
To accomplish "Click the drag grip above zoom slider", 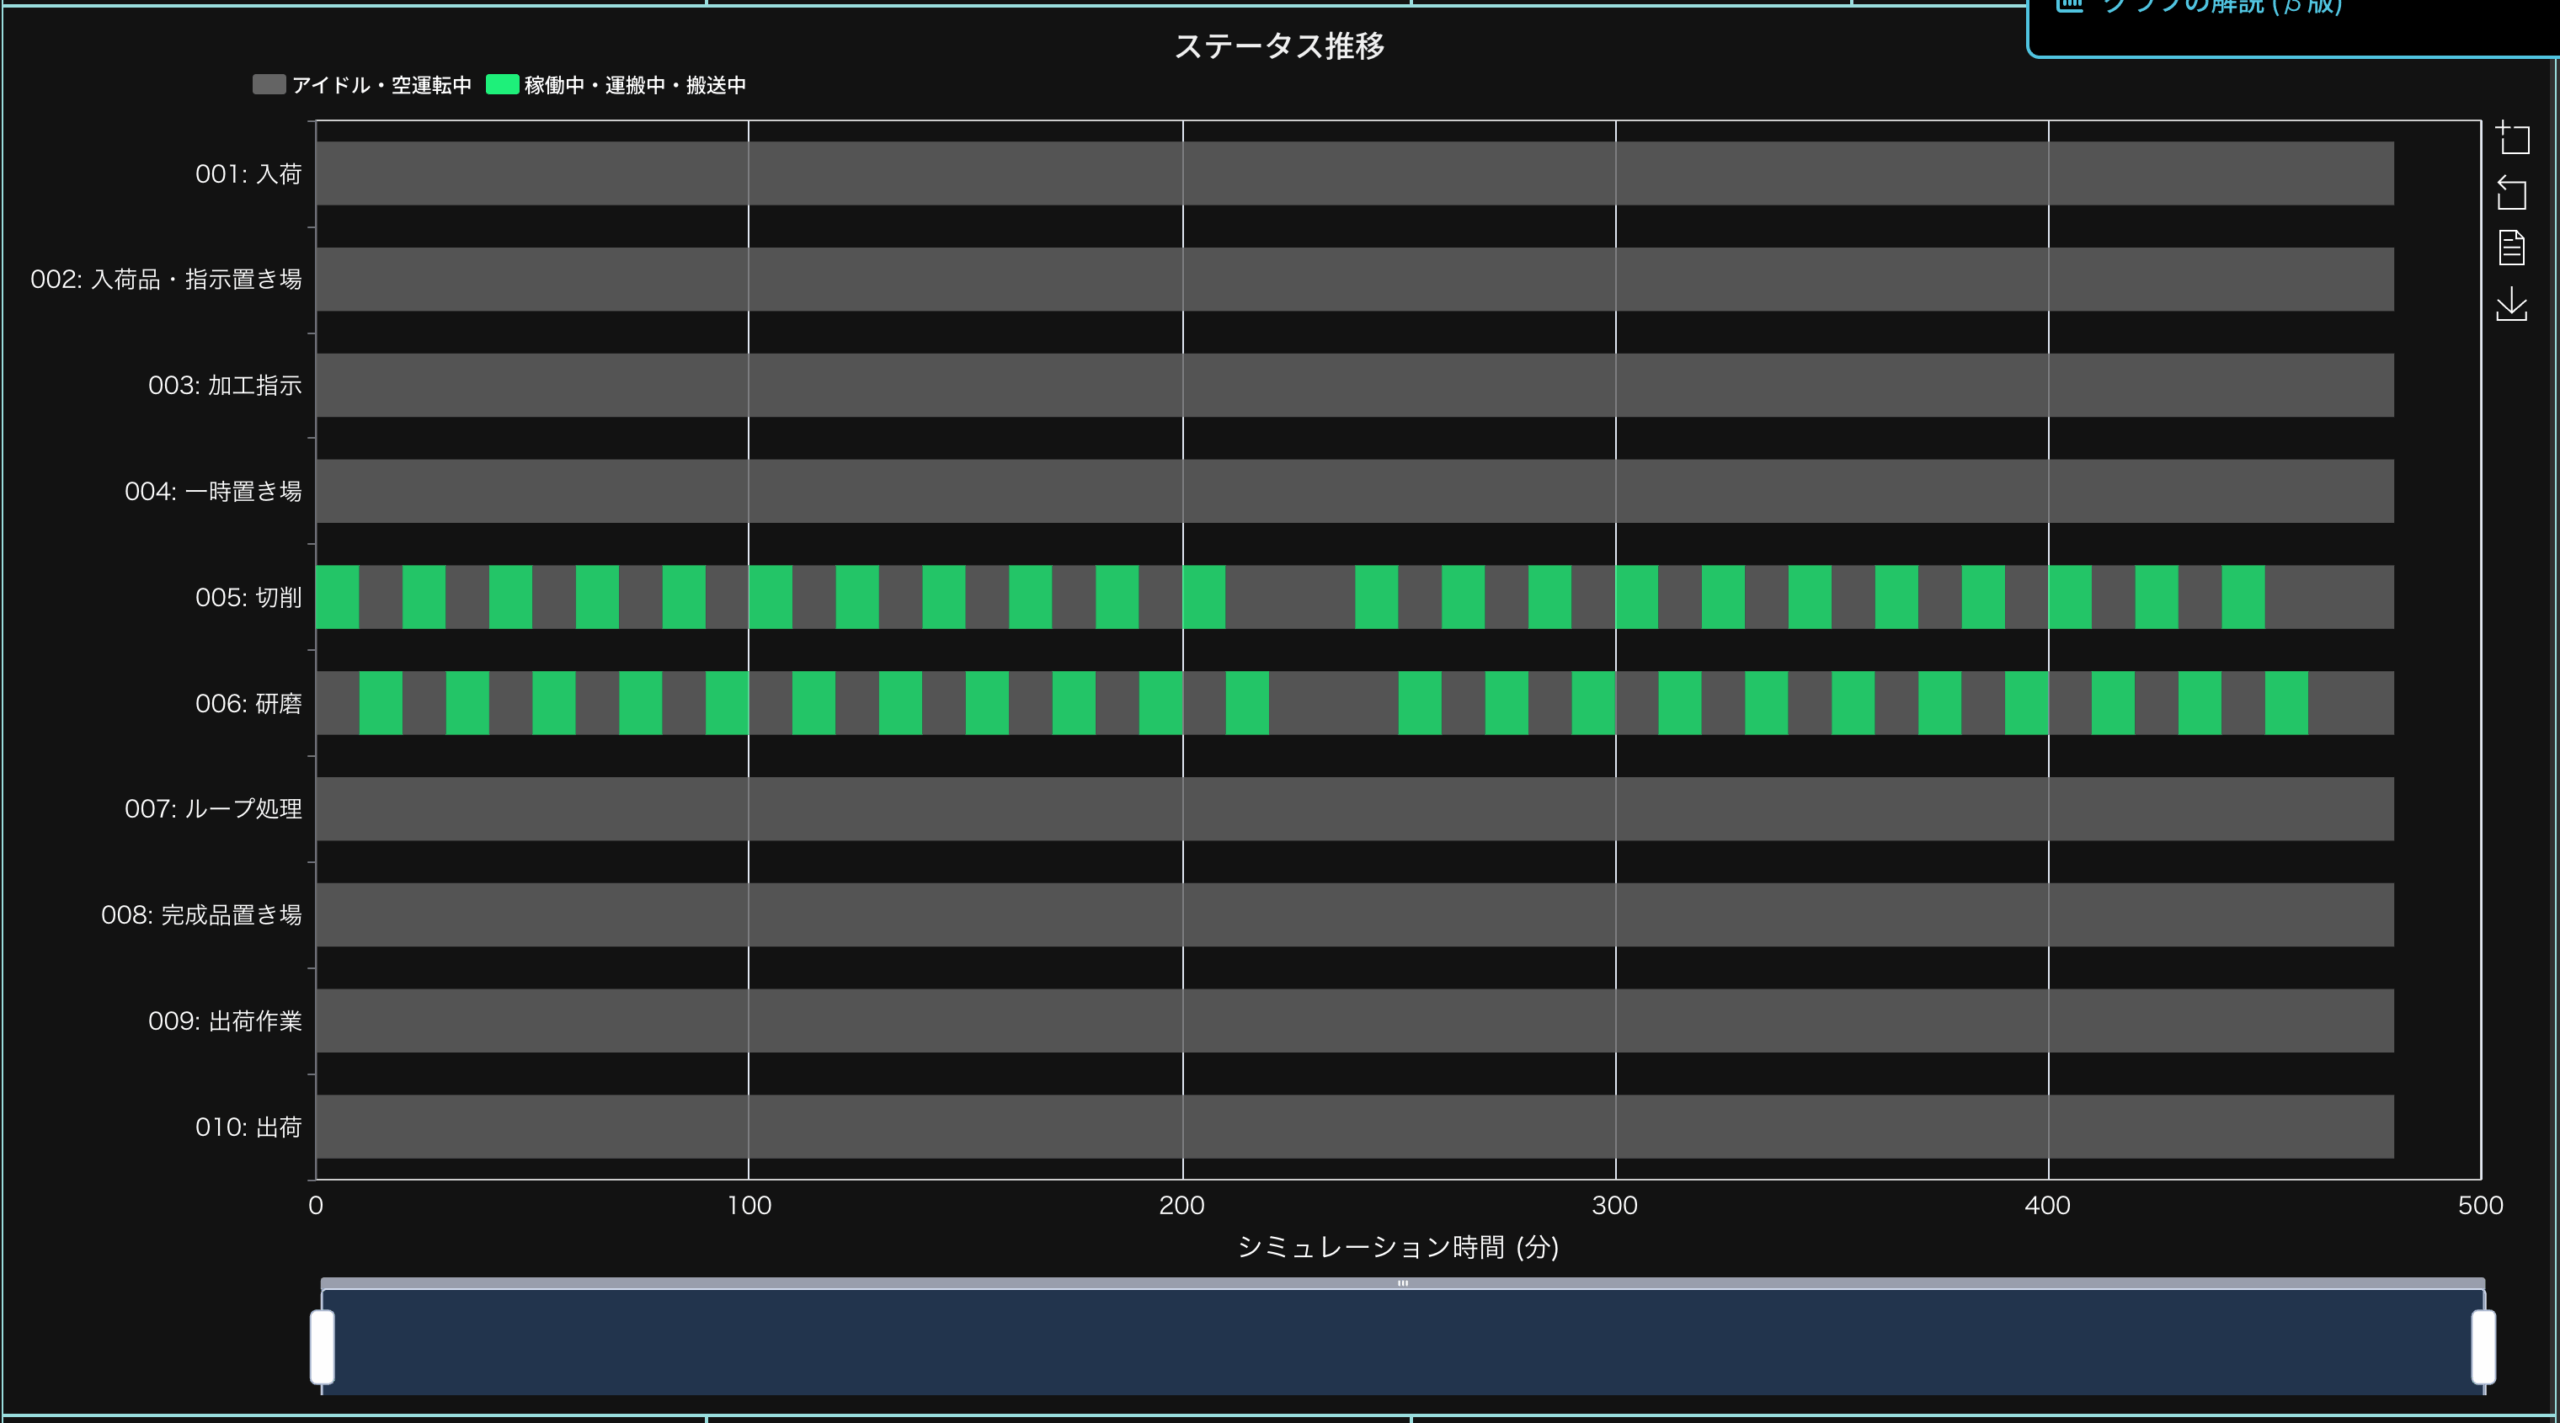I will [x=1402, y=1283].
